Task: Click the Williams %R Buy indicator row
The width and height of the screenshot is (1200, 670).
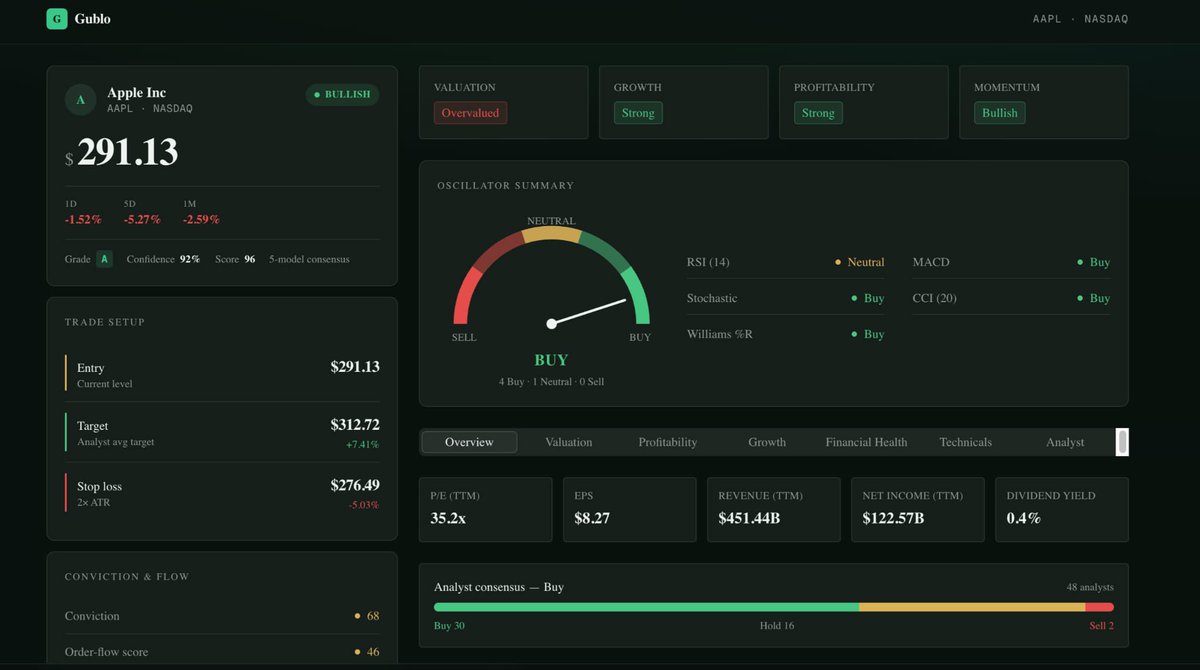Action: pos(786,334)
